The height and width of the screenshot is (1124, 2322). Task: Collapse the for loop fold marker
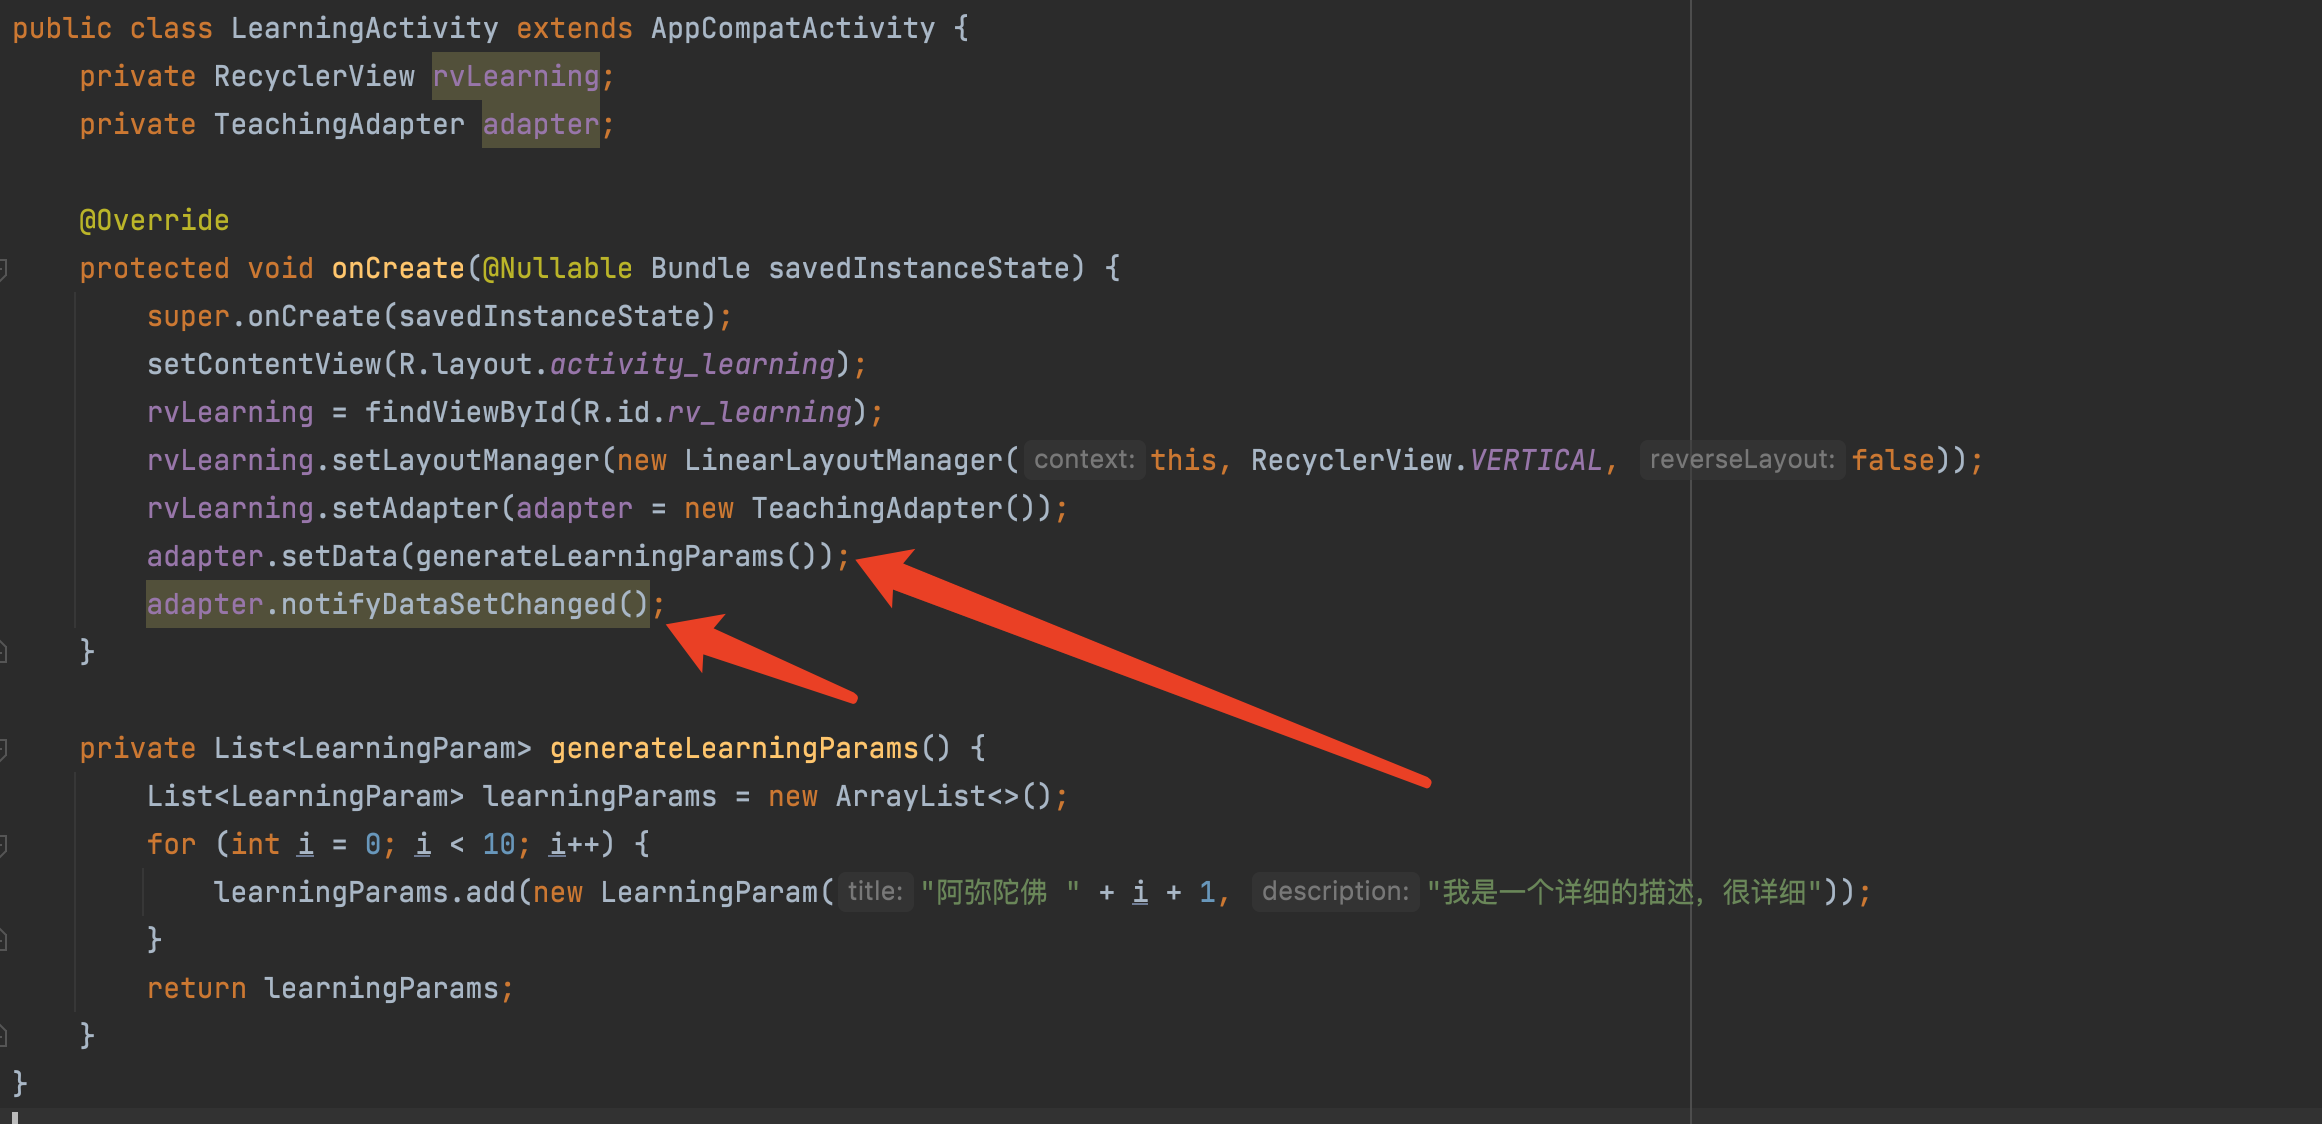(4, 845)
